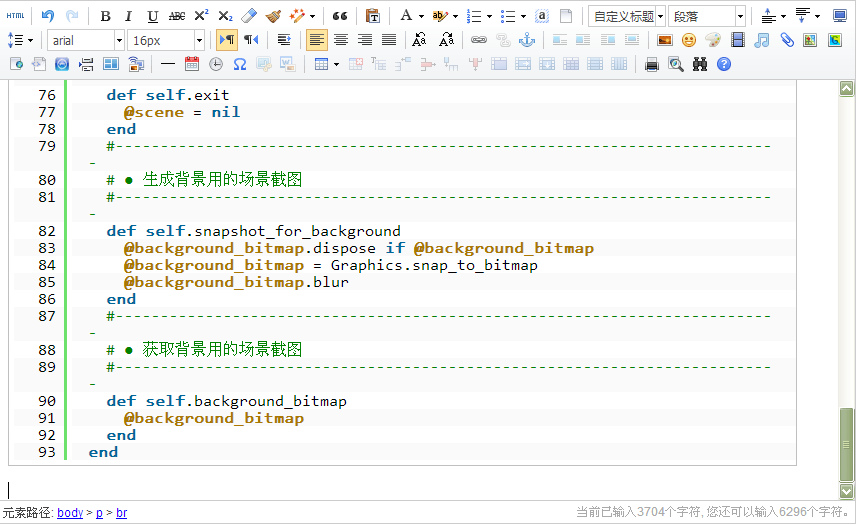Open the ordered list style dropdown arrow
The image size is (859, 525).
tap(489, 16)
